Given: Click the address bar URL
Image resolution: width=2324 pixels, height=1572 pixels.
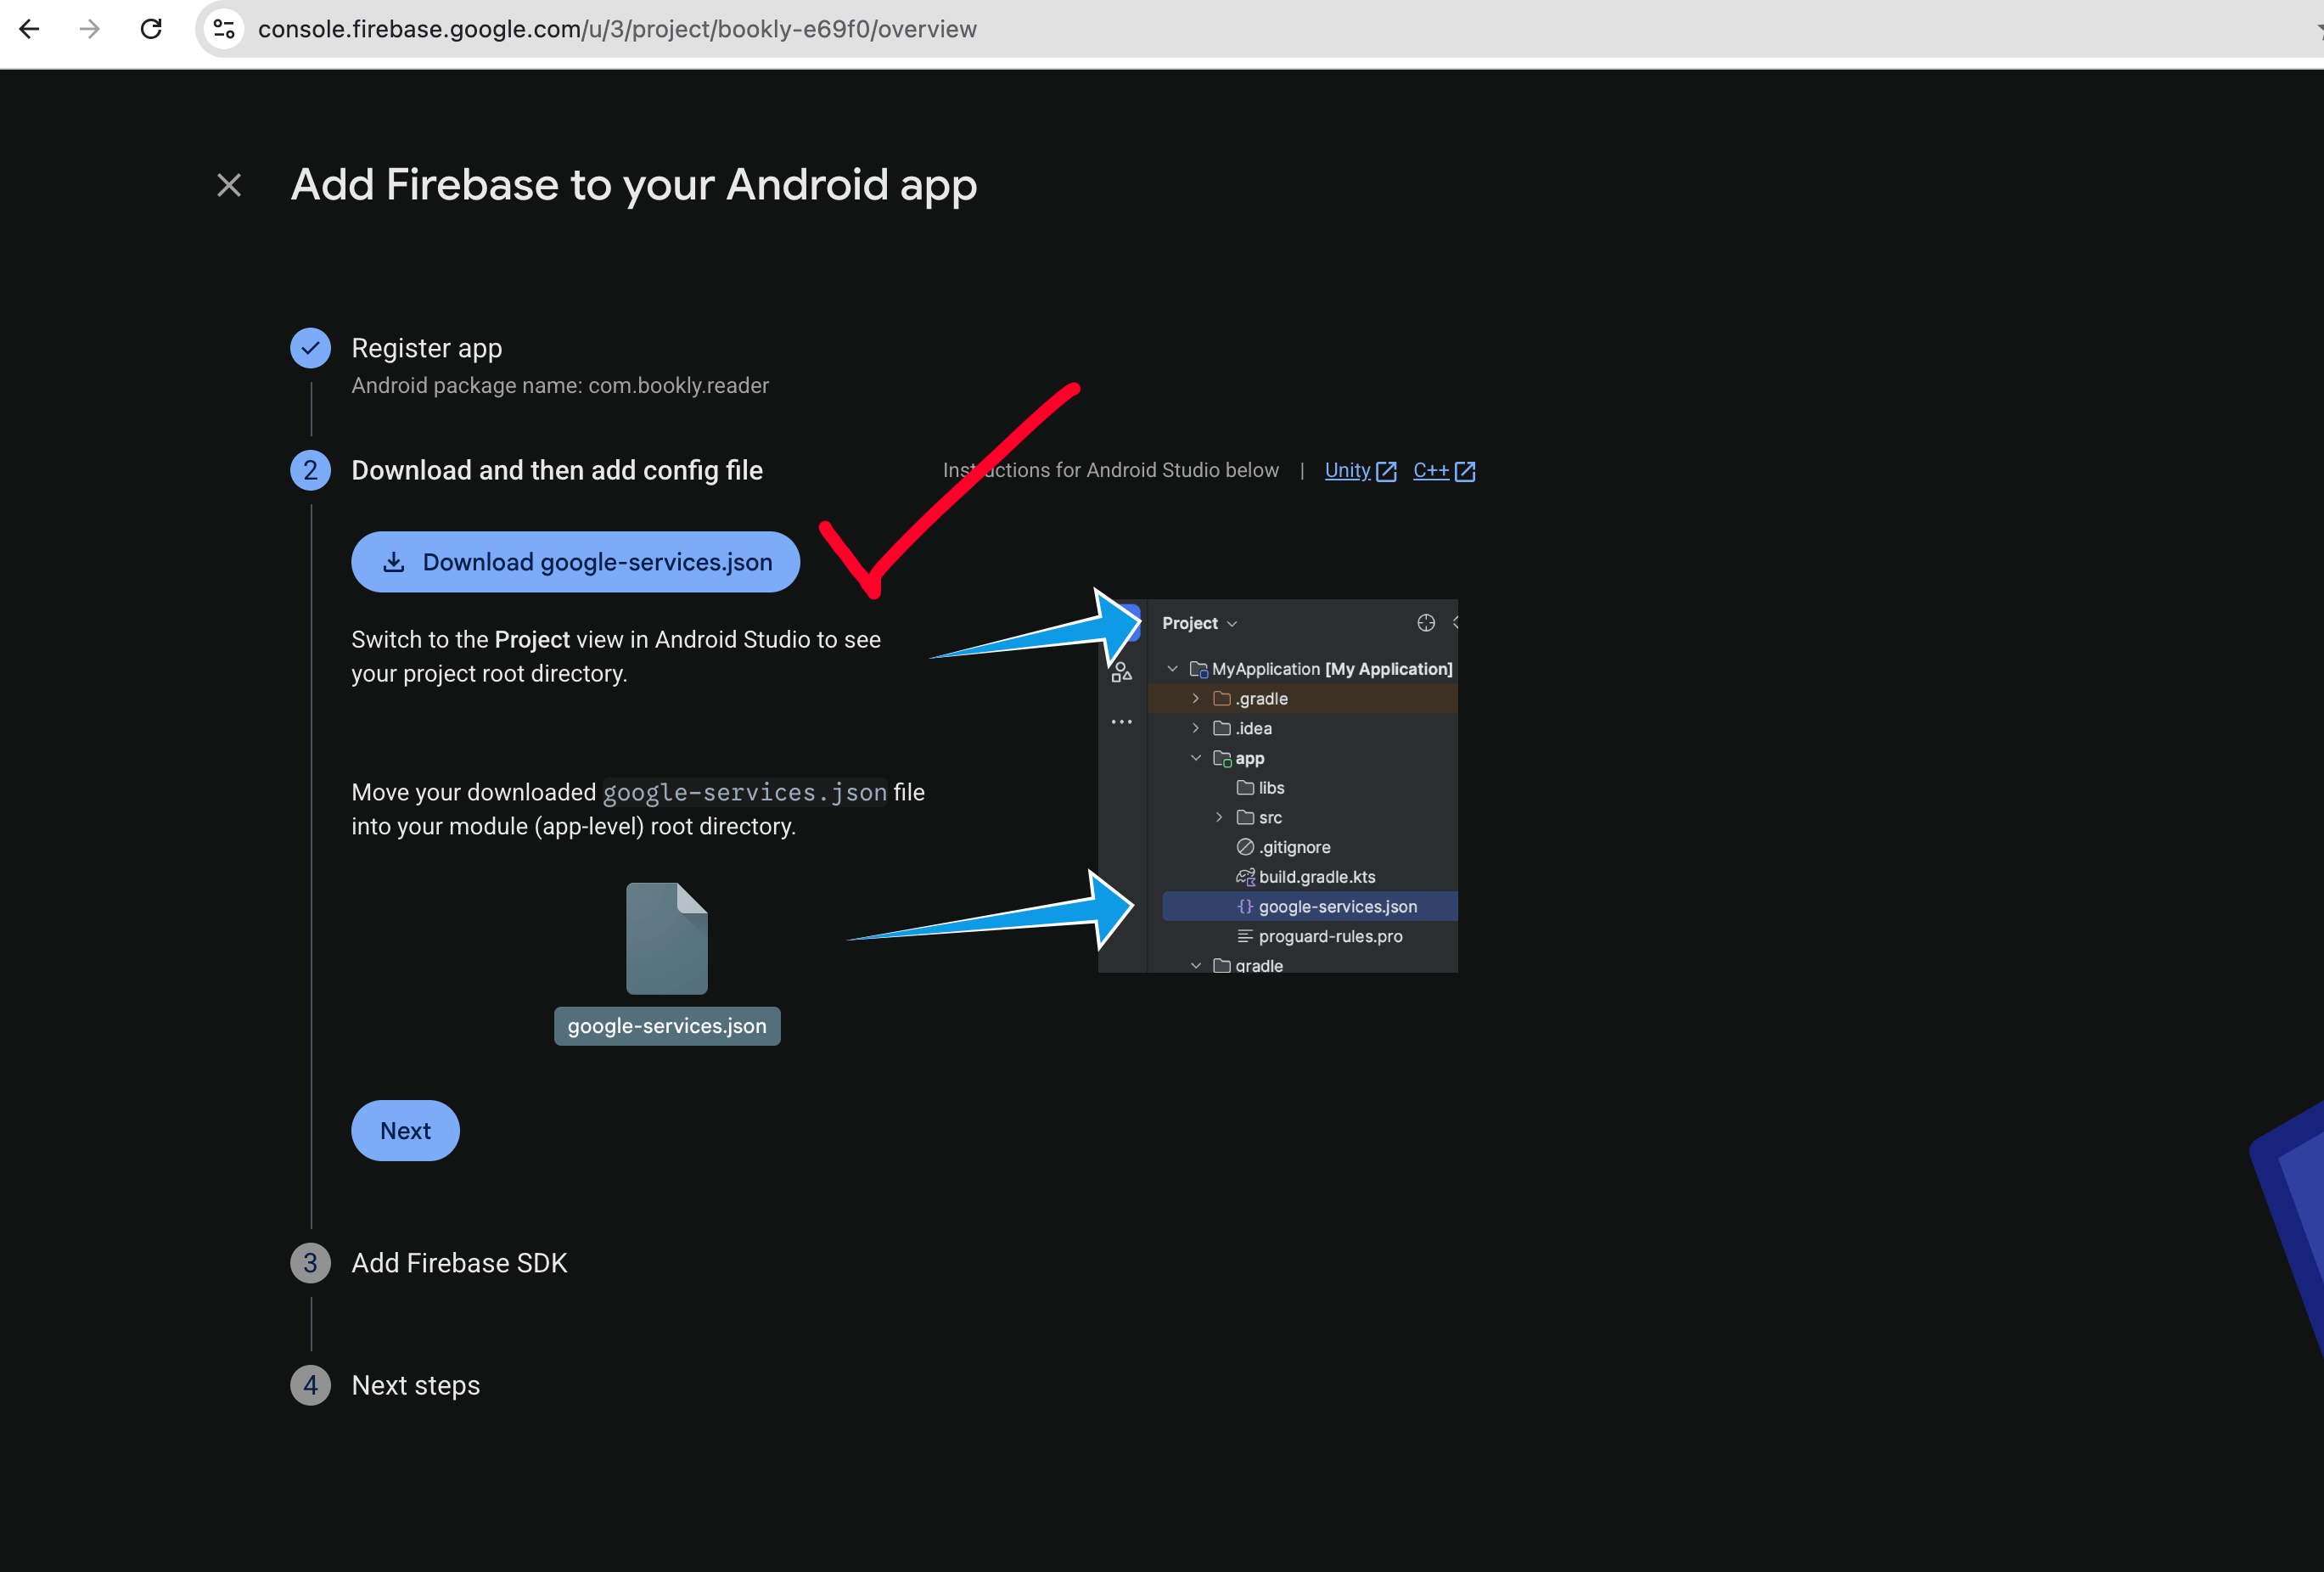Looking at the screenshot, I should [x=617, y=29].
